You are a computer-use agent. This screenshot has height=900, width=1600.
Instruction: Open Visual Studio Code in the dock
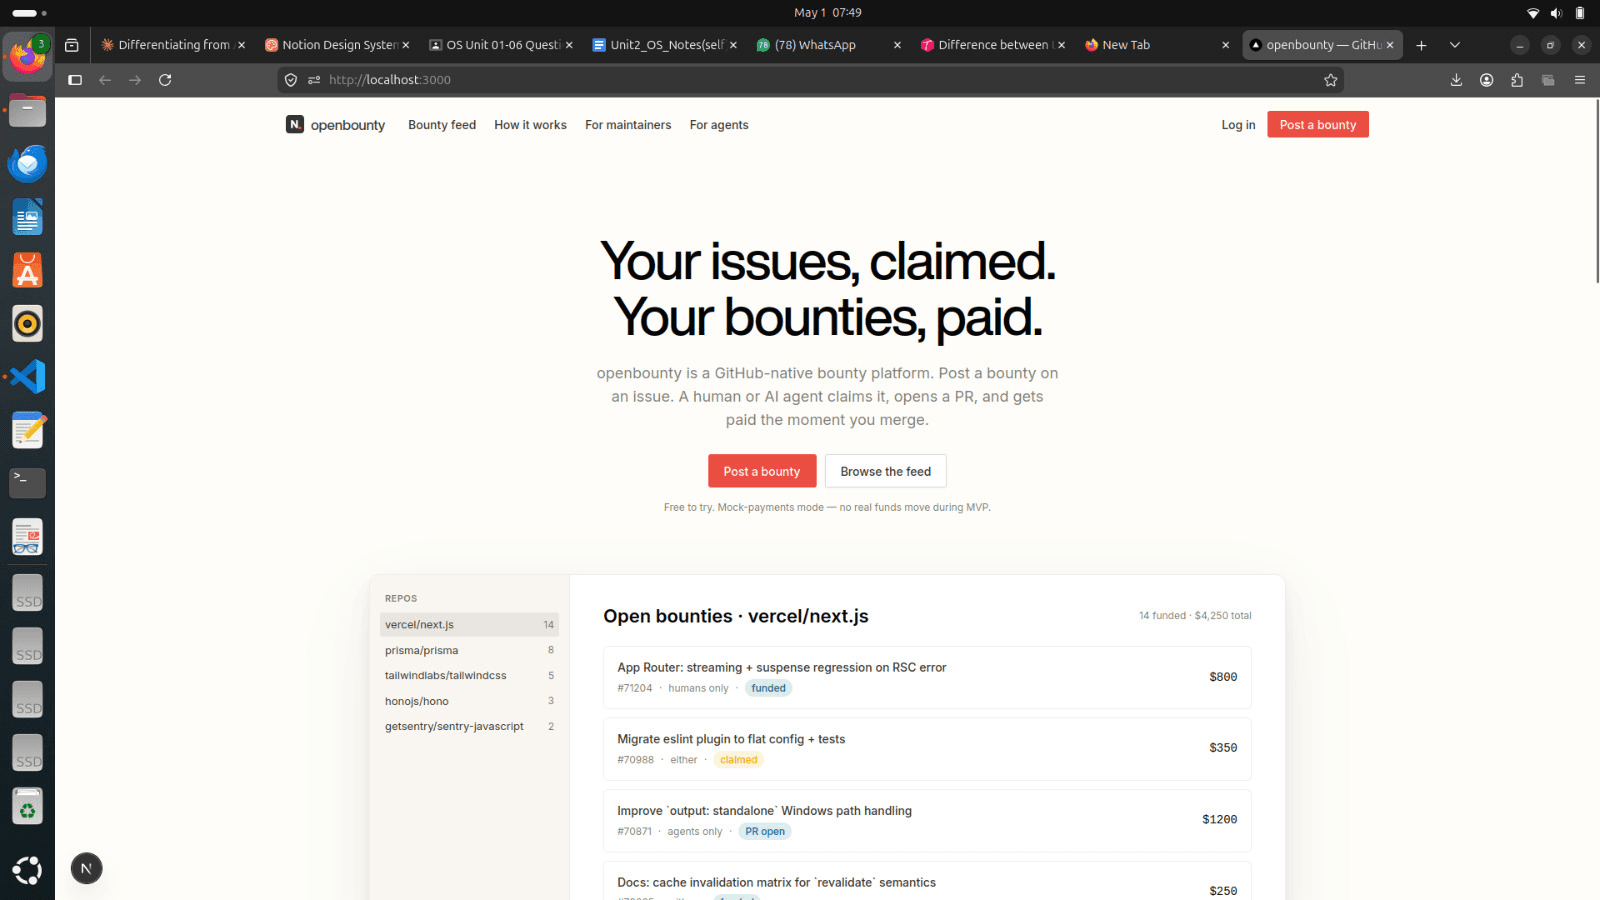pyautogui.click(x=27, y=377)
